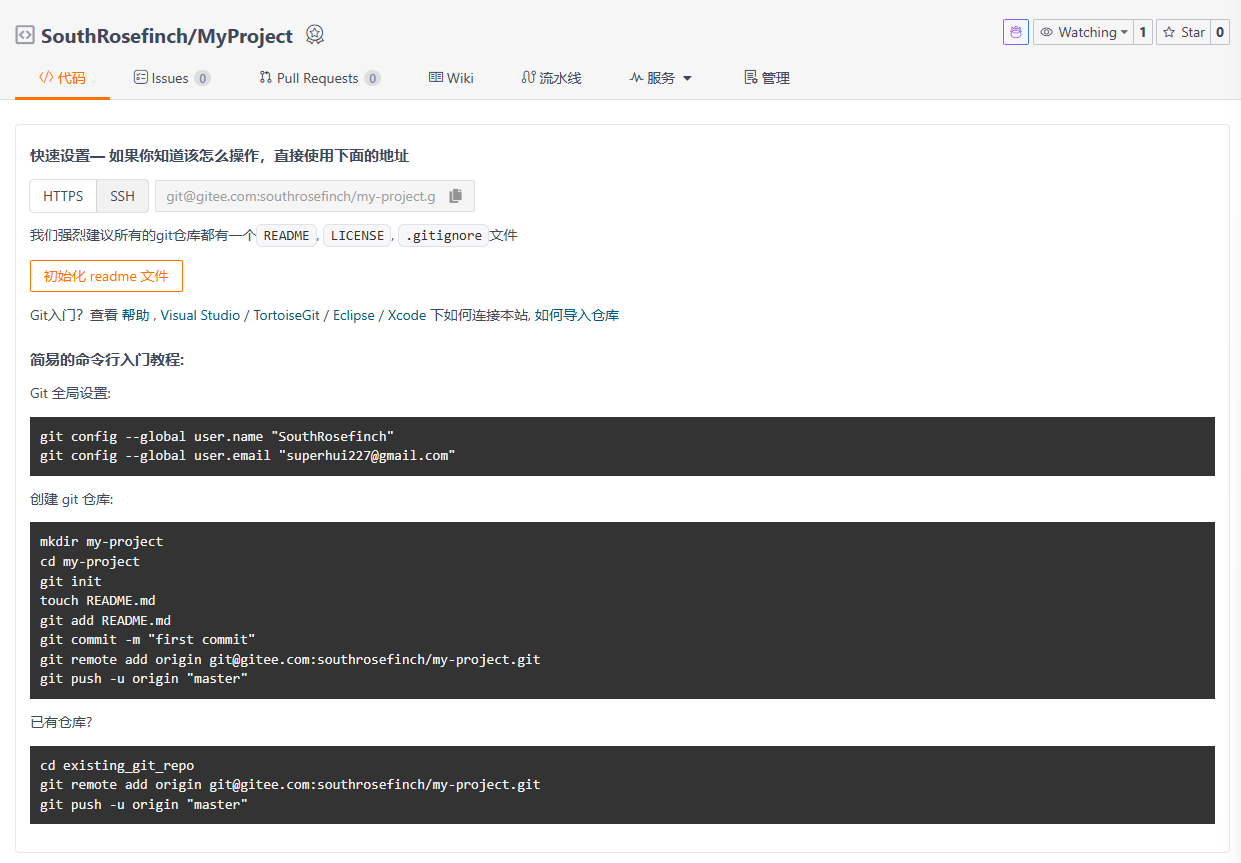The image size is (1241, 863).
Task: Click the README tag
Action: point(286,236)
